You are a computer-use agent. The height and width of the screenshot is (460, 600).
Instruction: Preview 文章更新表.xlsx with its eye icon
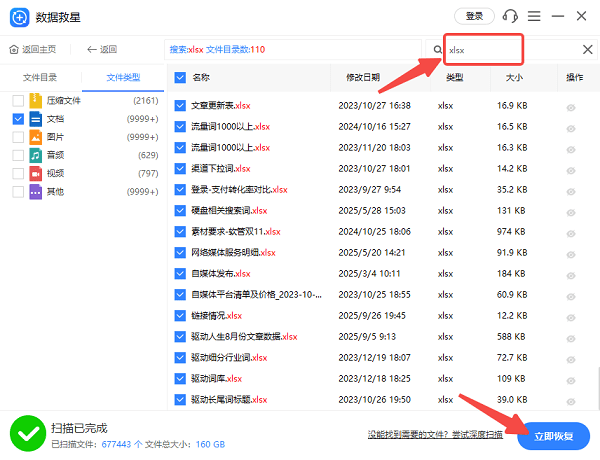[x=571, y=106]
